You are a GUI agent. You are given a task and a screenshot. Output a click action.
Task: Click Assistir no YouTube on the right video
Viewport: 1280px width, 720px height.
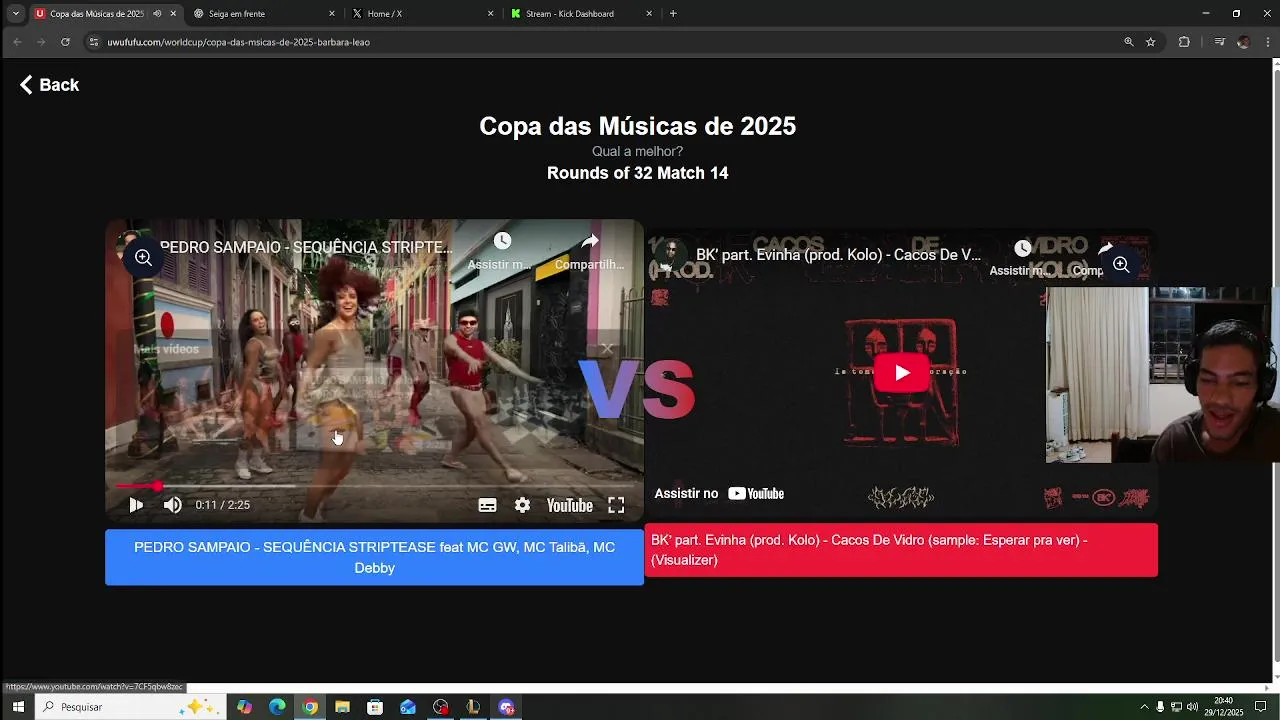719,493
